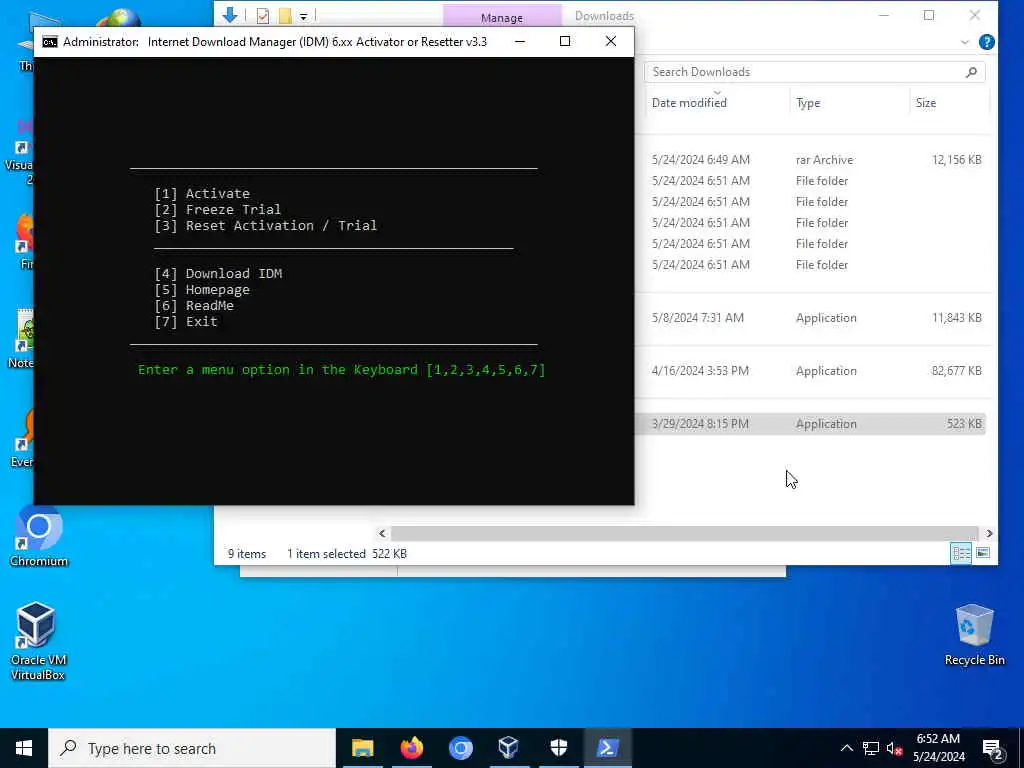Launch Firefox from the taskbar
The height and width of the screenshot is (768, 1024).
click(411, 748)
